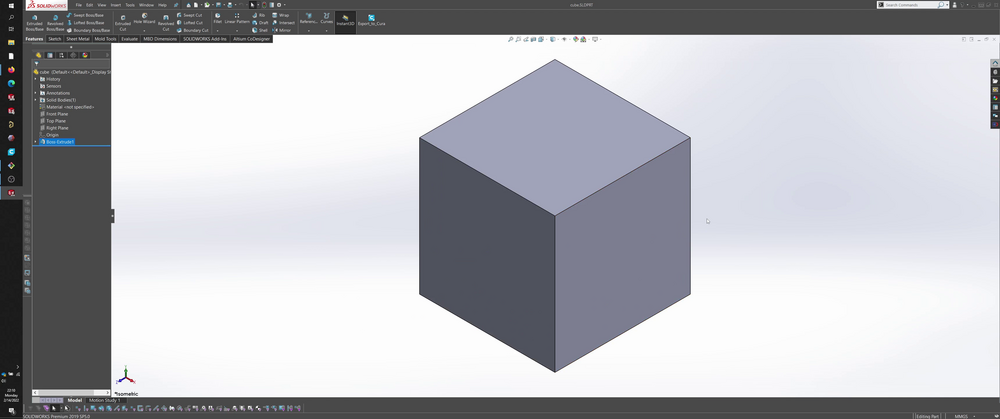Image resolution: width=1000 pixels, height=419 pixels.
Task: Select the Extruded Cut tool
Action: 122,22
